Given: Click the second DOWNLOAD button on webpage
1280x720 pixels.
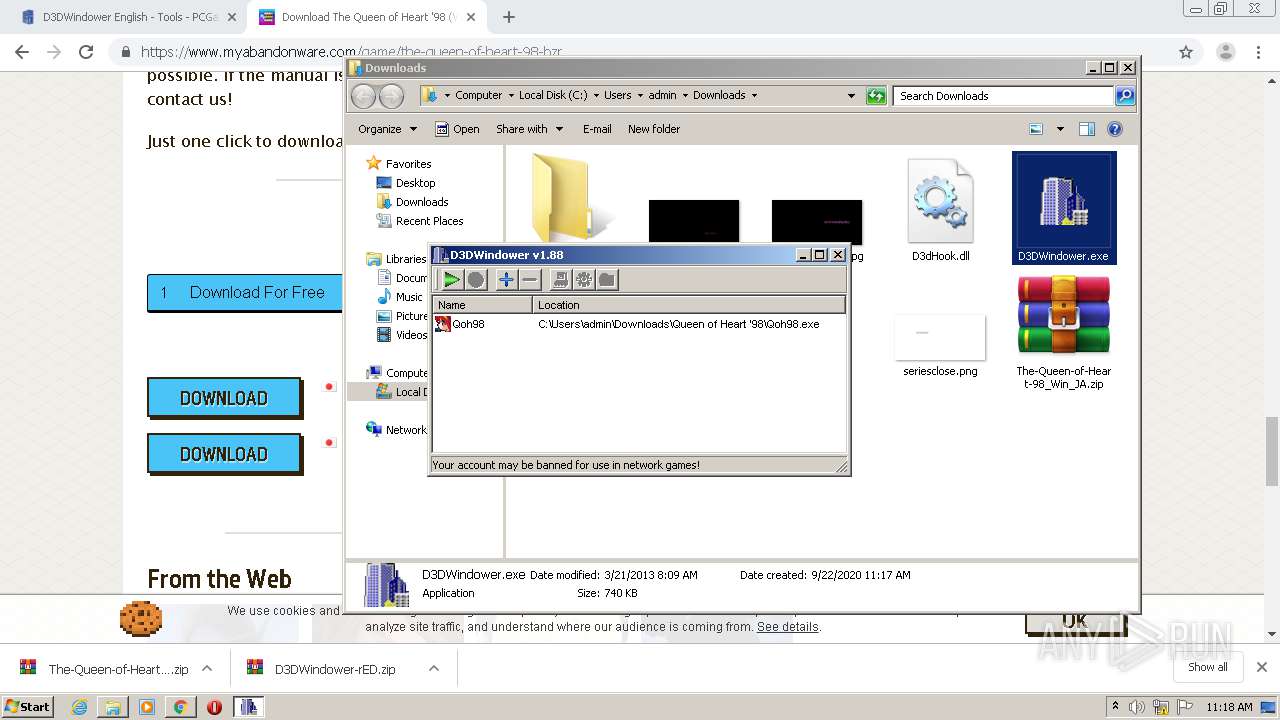Looking at the screenshot, I should (x=224, y=454).
